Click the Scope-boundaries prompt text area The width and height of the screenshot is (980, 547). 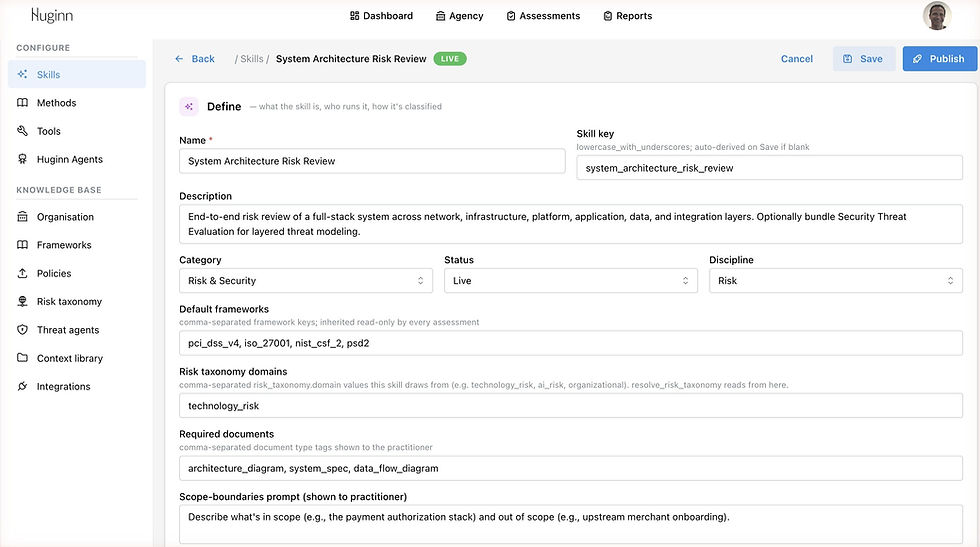point(571,524)
